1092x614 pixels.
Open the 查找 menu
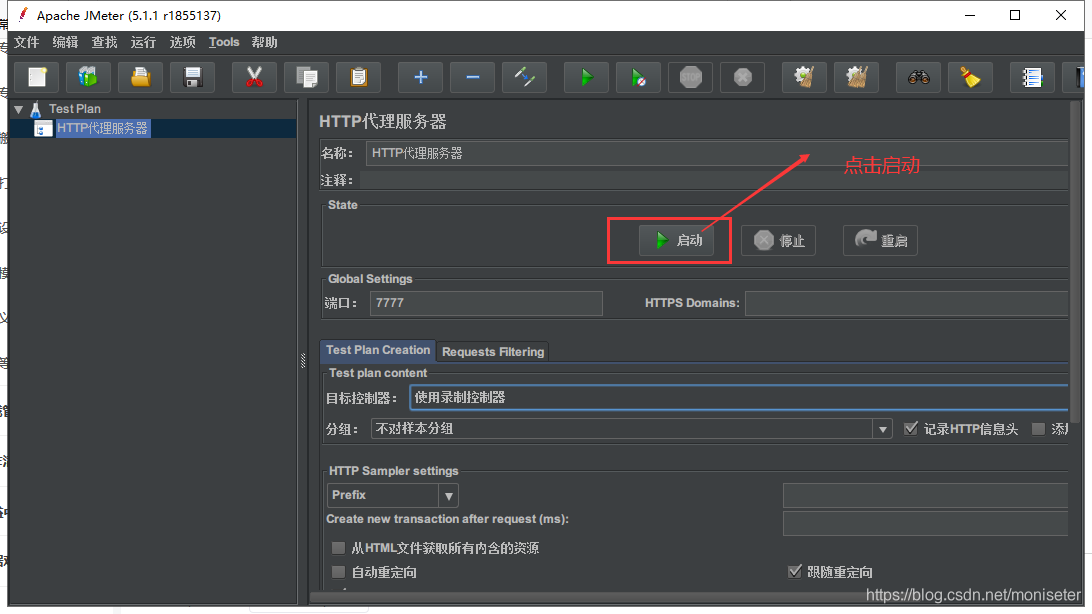click(104, 42)
